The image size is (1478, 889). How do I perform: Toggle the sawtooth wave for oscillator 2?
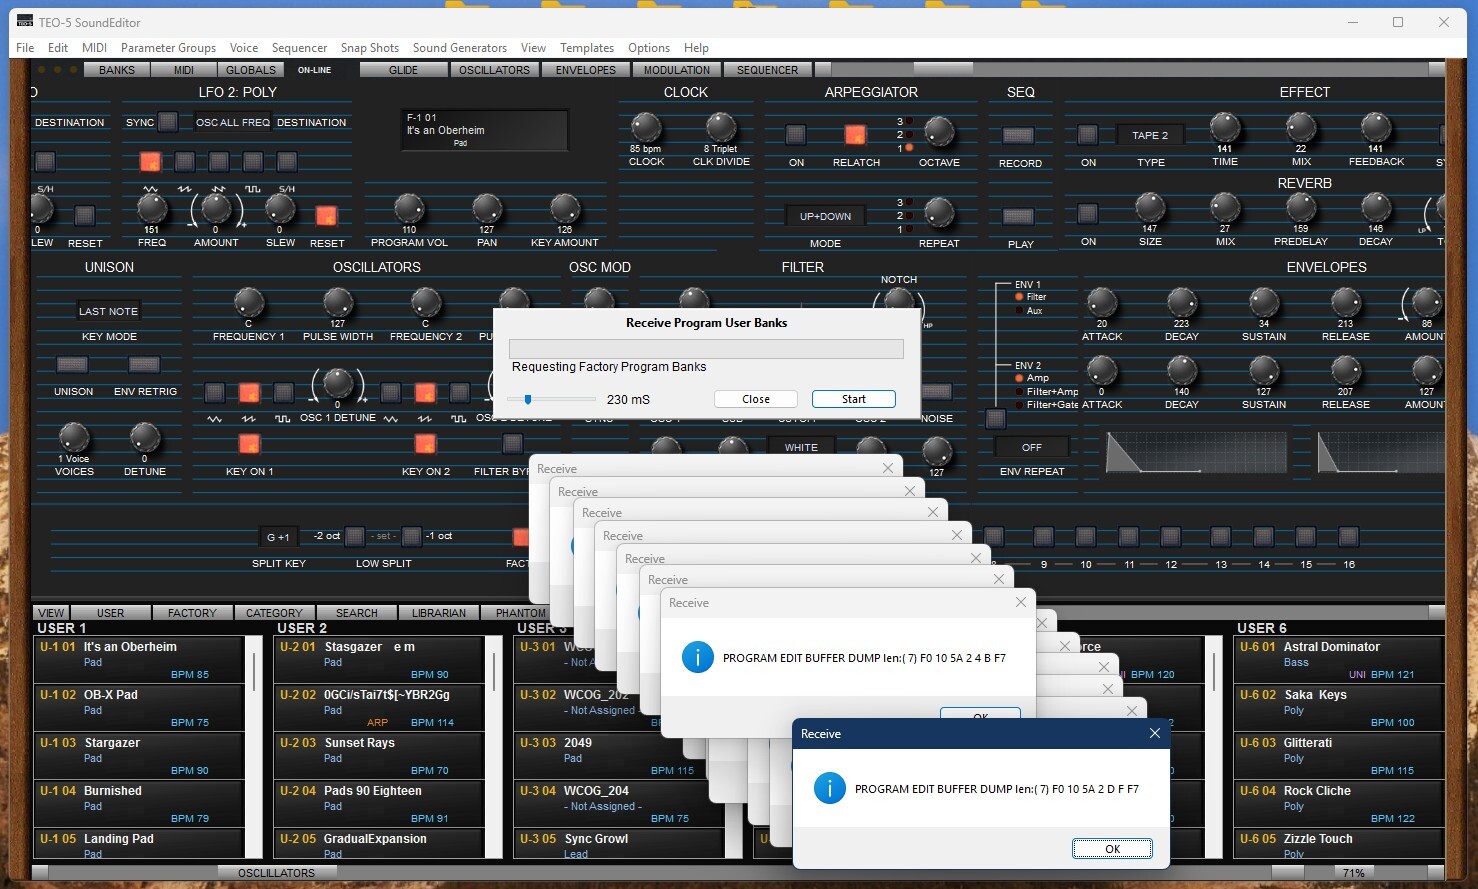tap(425, 392)
